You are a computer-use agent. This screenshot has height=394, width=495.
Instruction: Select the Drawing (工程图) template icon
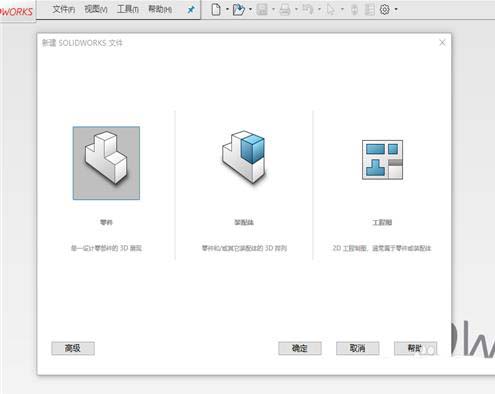click(382, 160)
